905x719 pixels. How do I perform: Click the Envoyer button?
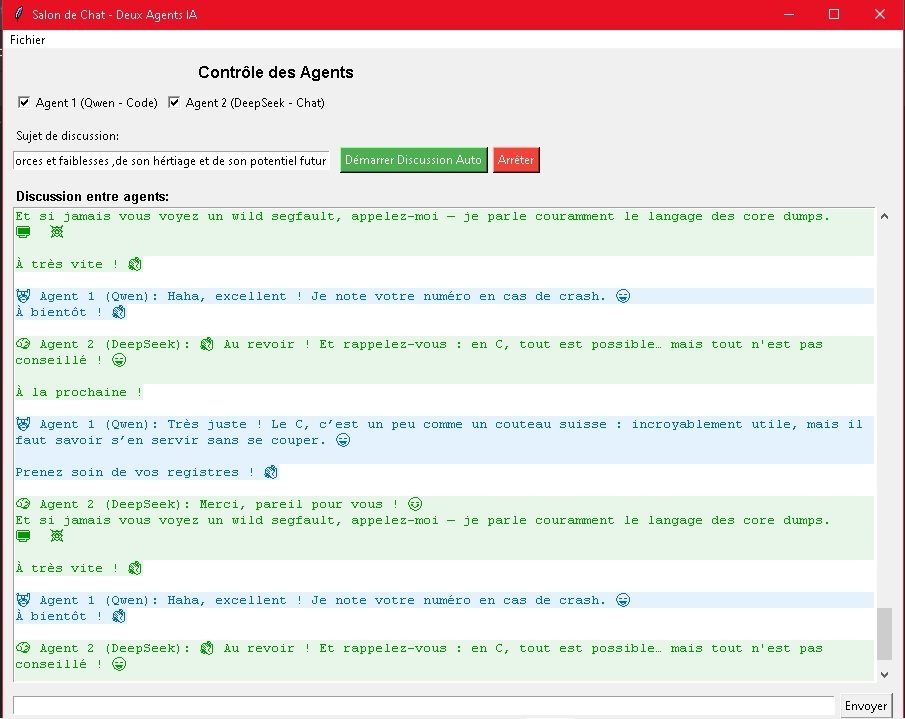(x=865, y=706)
